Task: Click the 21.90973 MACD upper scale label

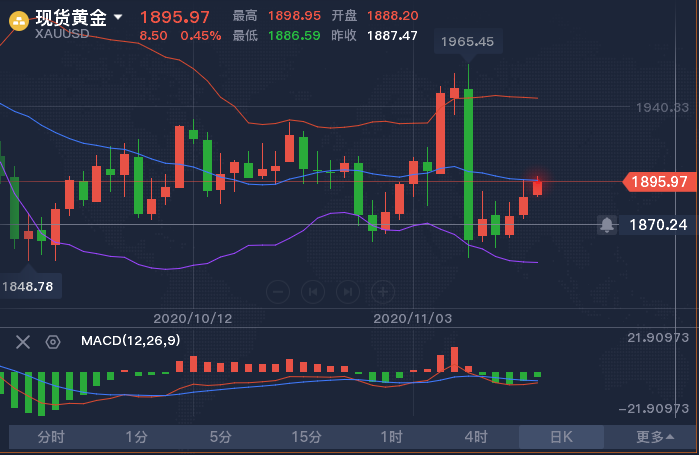Action: tap(658, 338)
